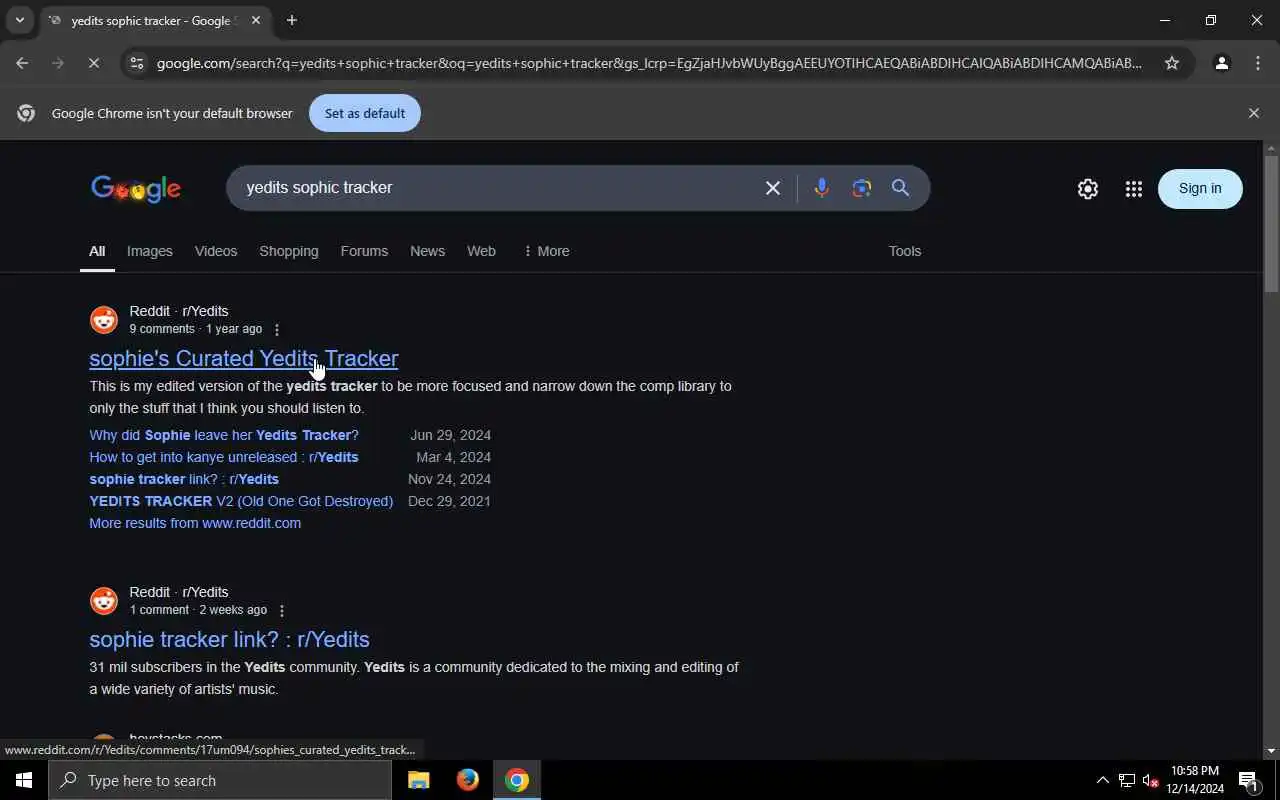The image size is (1280, 800).
Task: Bookmark this page with the star icon
Action: pyautogui.click(x=1172, y=63)
